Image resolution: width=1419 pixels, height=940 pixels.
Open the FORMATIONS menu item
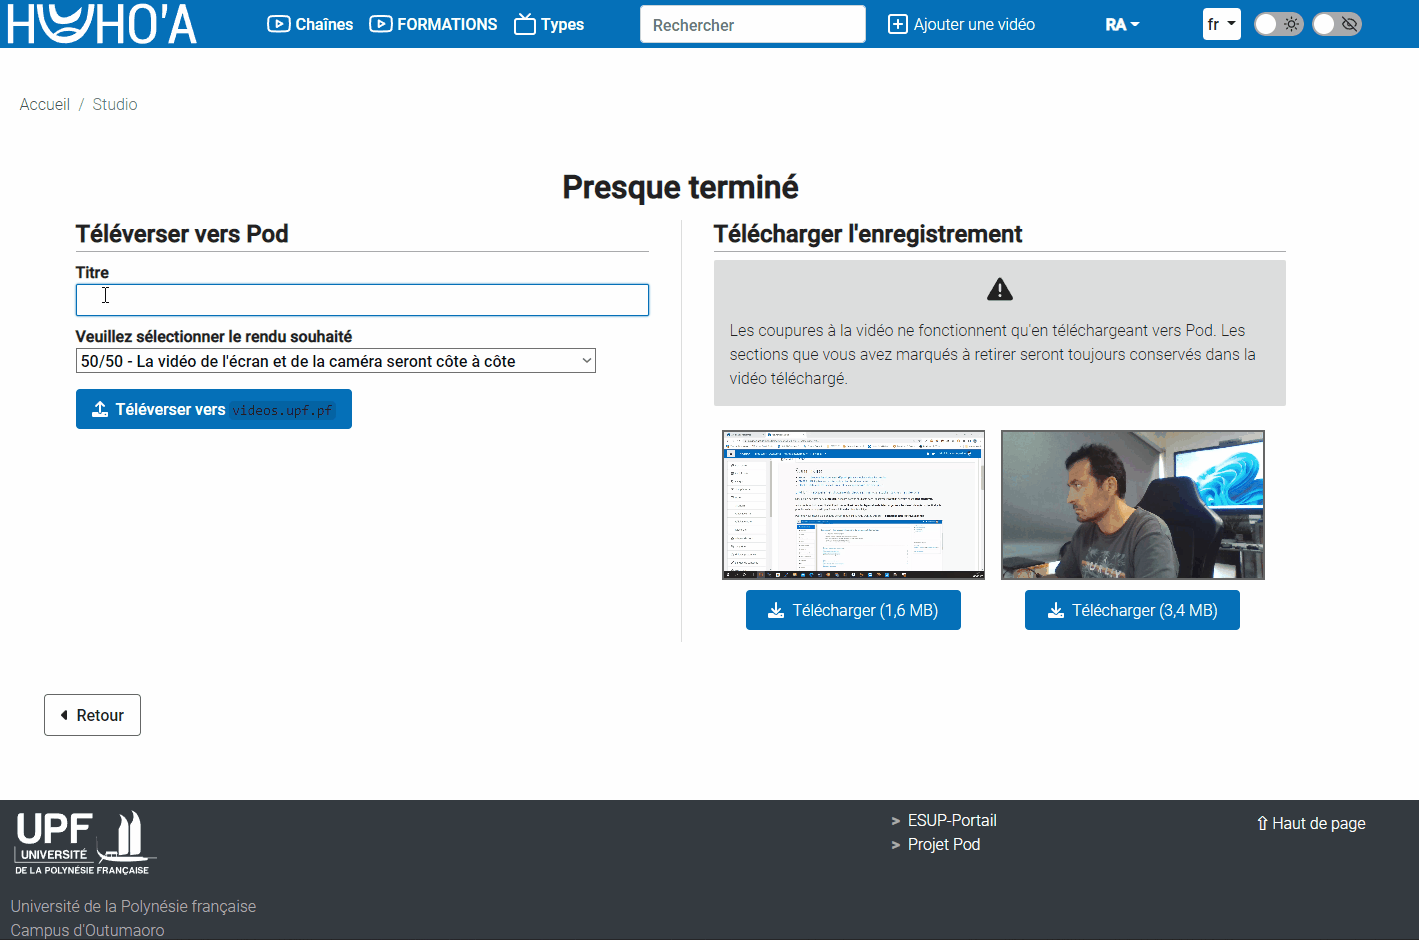[x=433, y=24]
